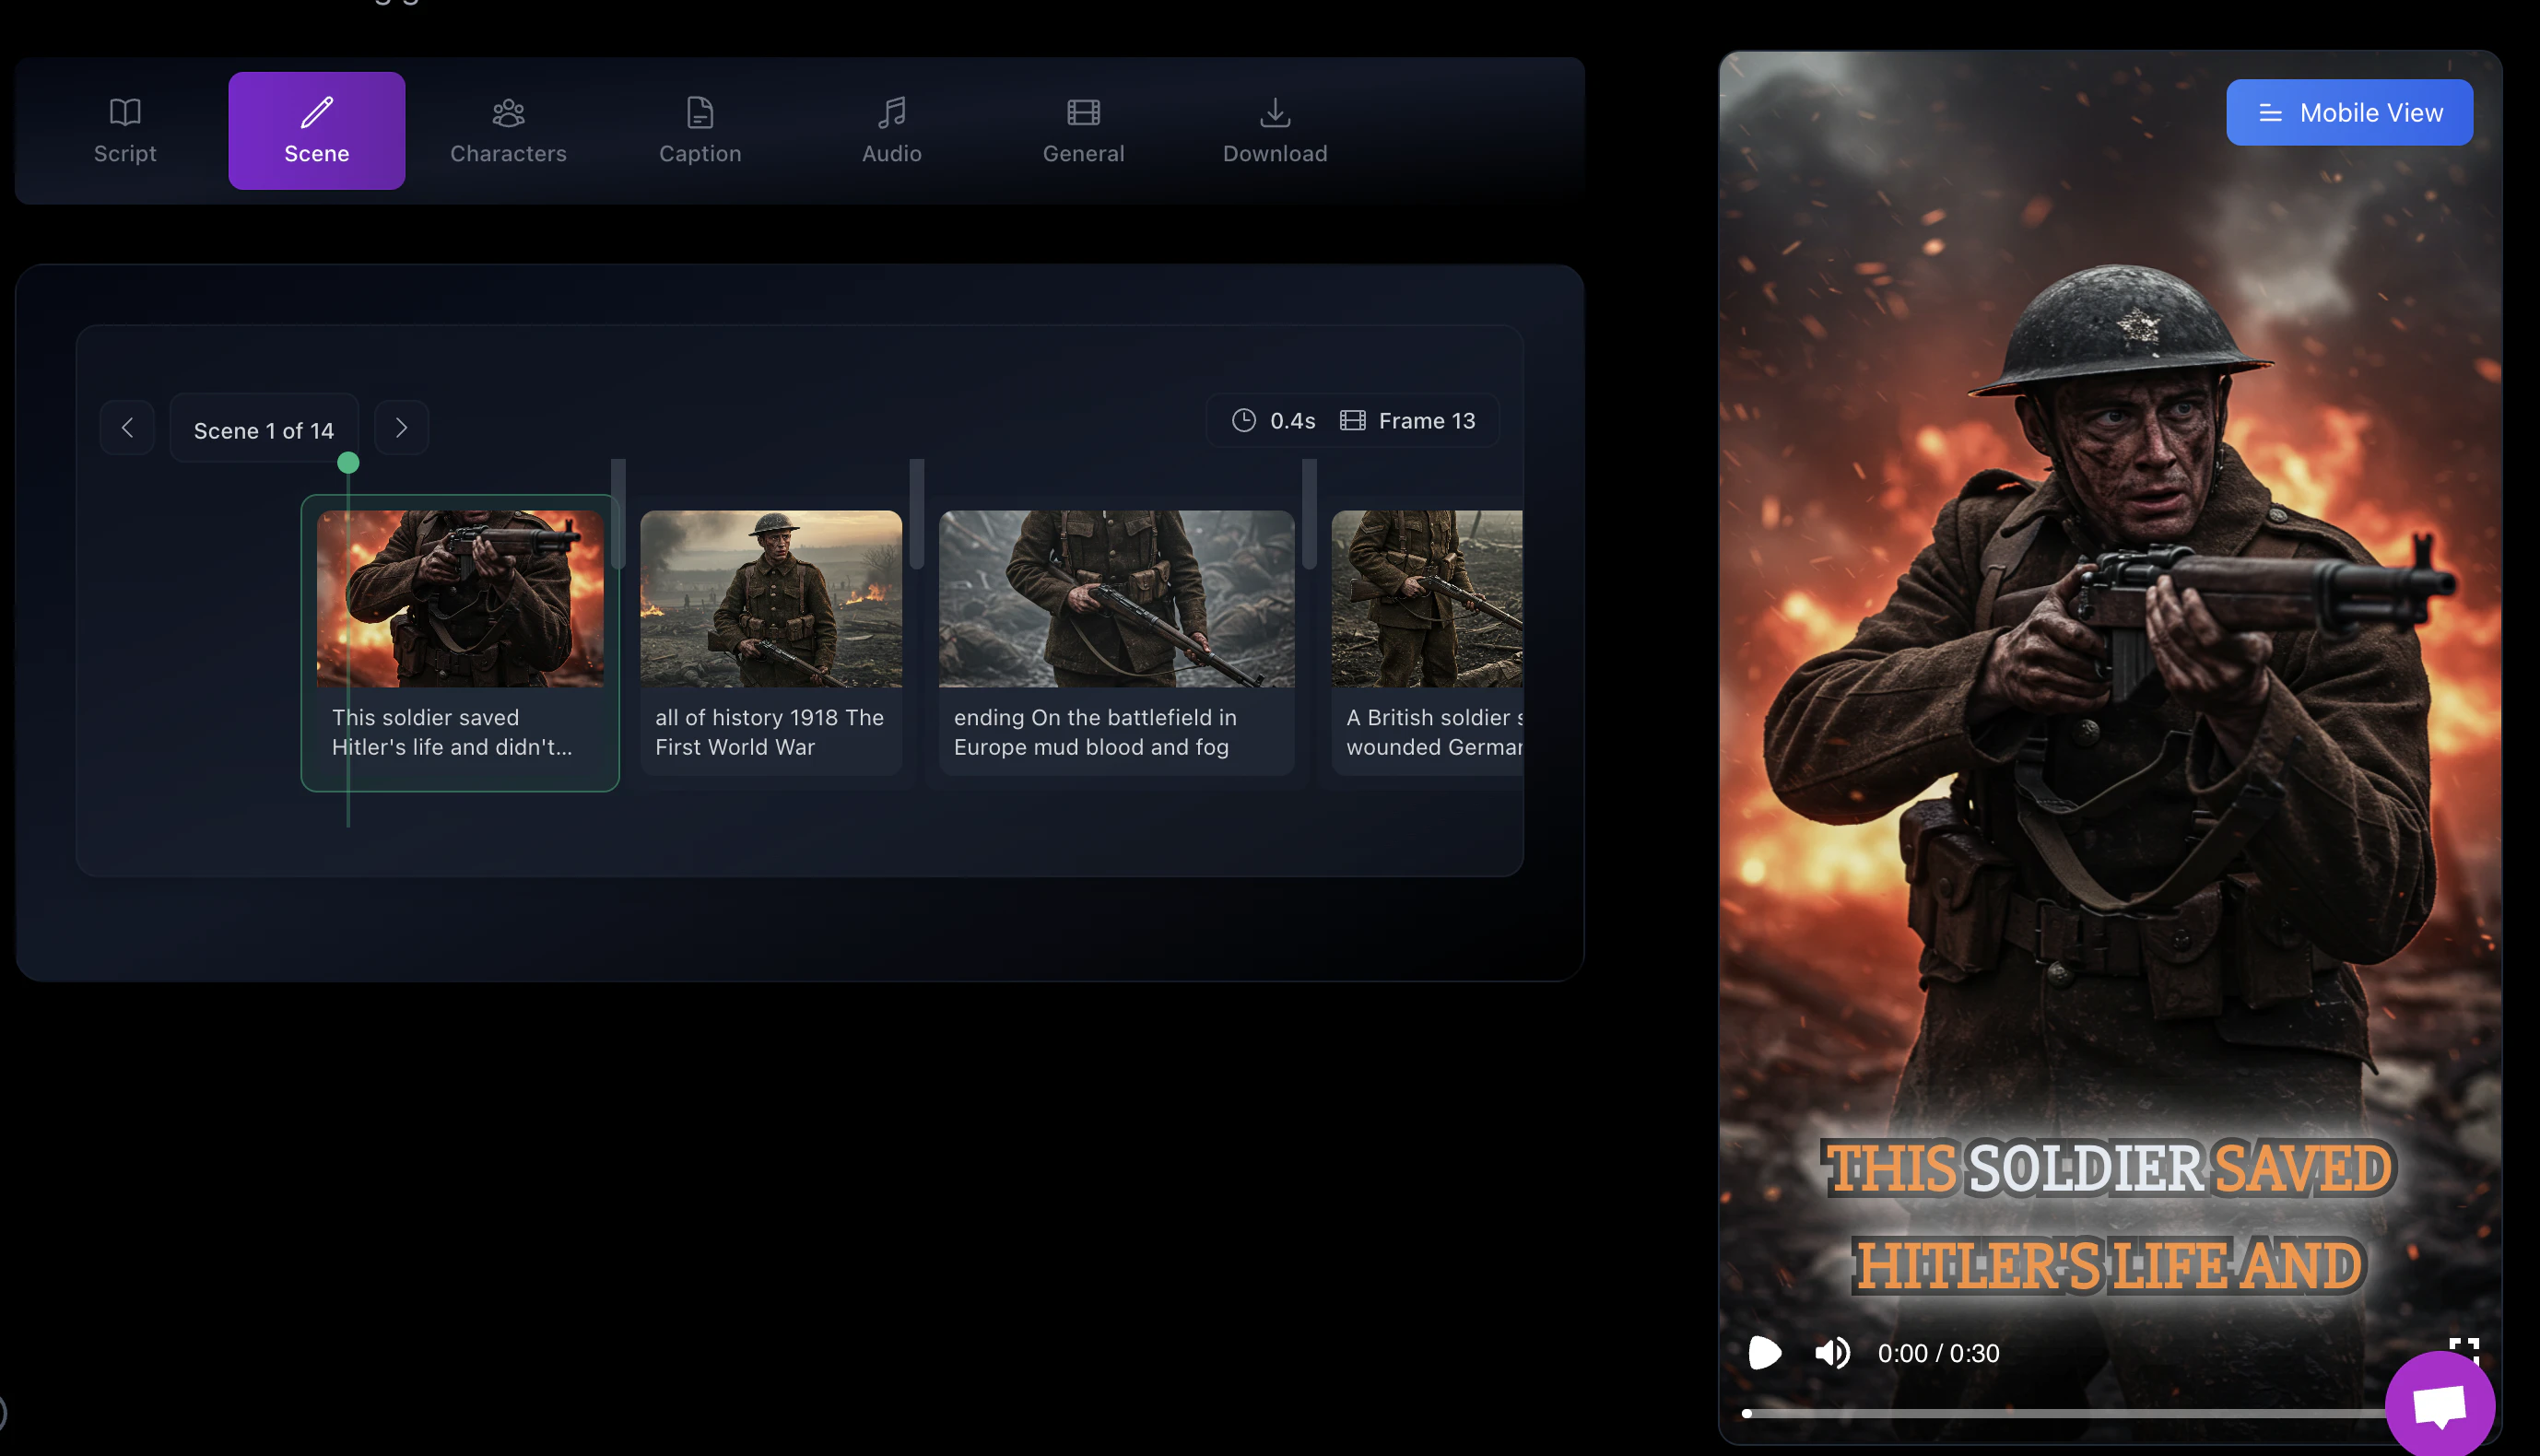Open the General settings icon
The width and height of the screenshot is (2540, 1456).
[x=1083, y=113]
